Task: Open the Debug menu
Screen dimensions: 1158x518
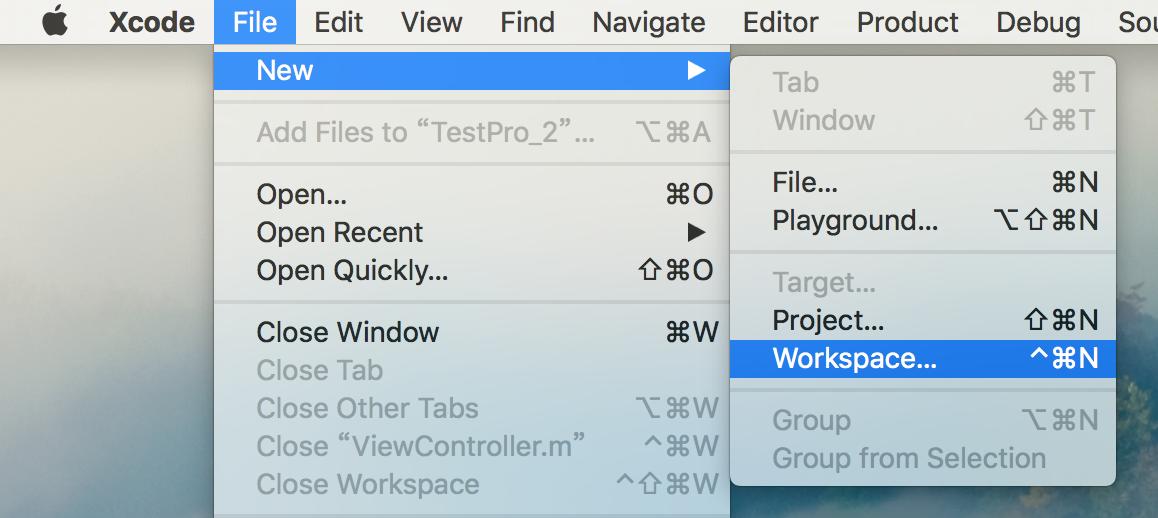Action: click(1038, 22)
